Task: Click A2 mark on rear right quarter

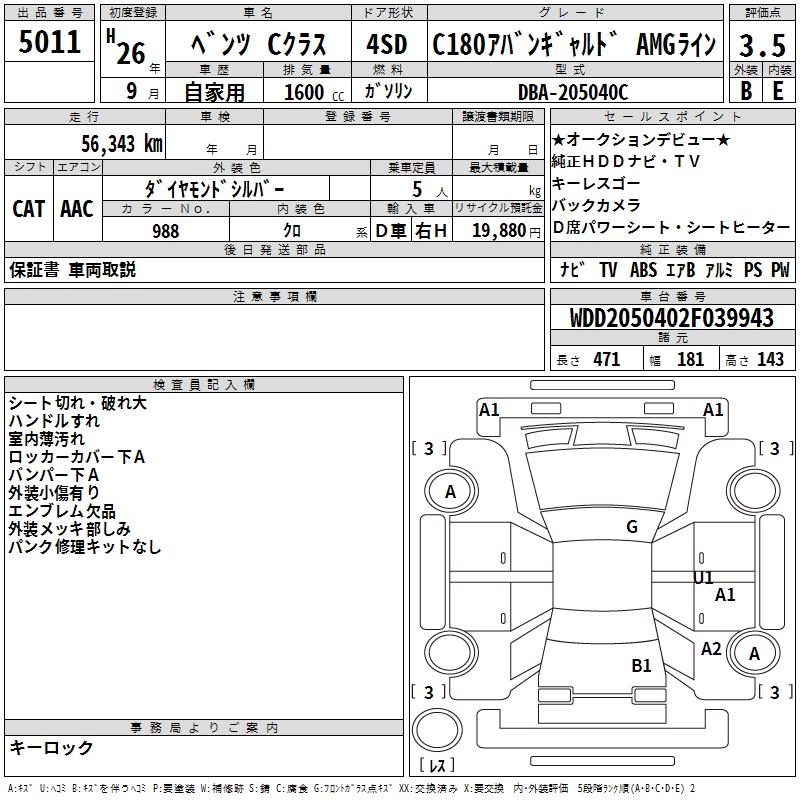Action: [711, 649]
